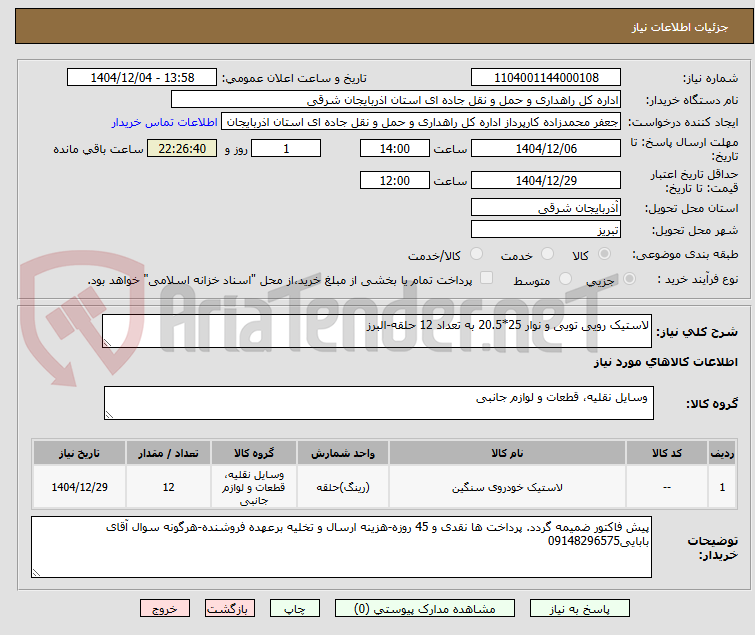
Task: Click the نام کالا column header
Action: point(508,453)
